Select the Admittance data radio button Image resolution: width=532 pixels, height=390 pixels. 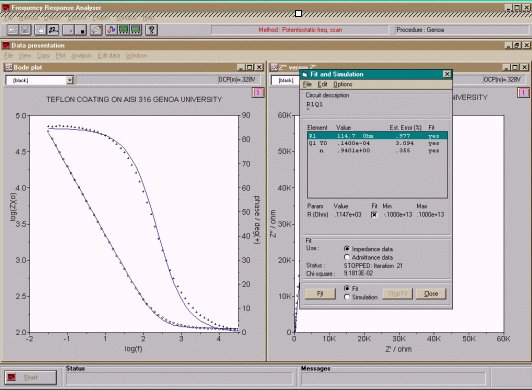point(346,257)
